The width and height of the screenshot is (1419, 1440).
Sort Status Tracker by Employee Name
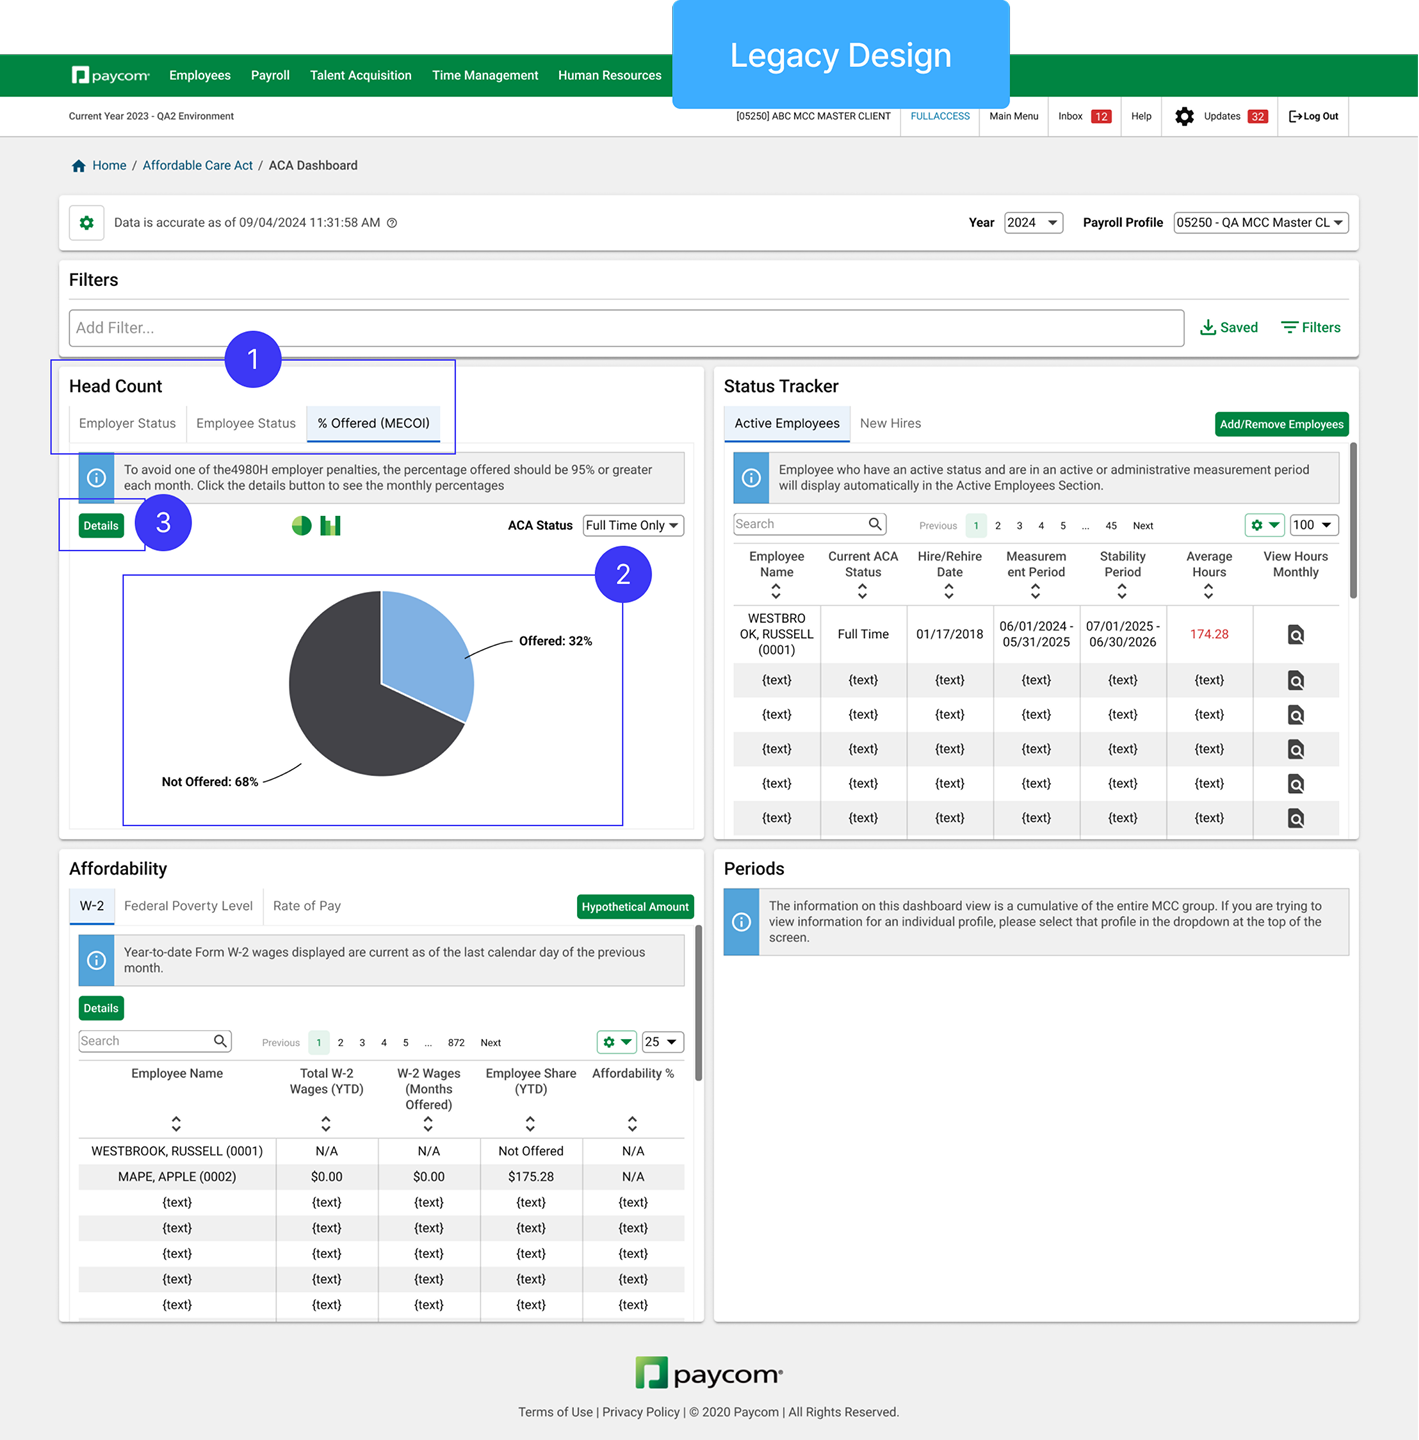[x=776, y=592]
